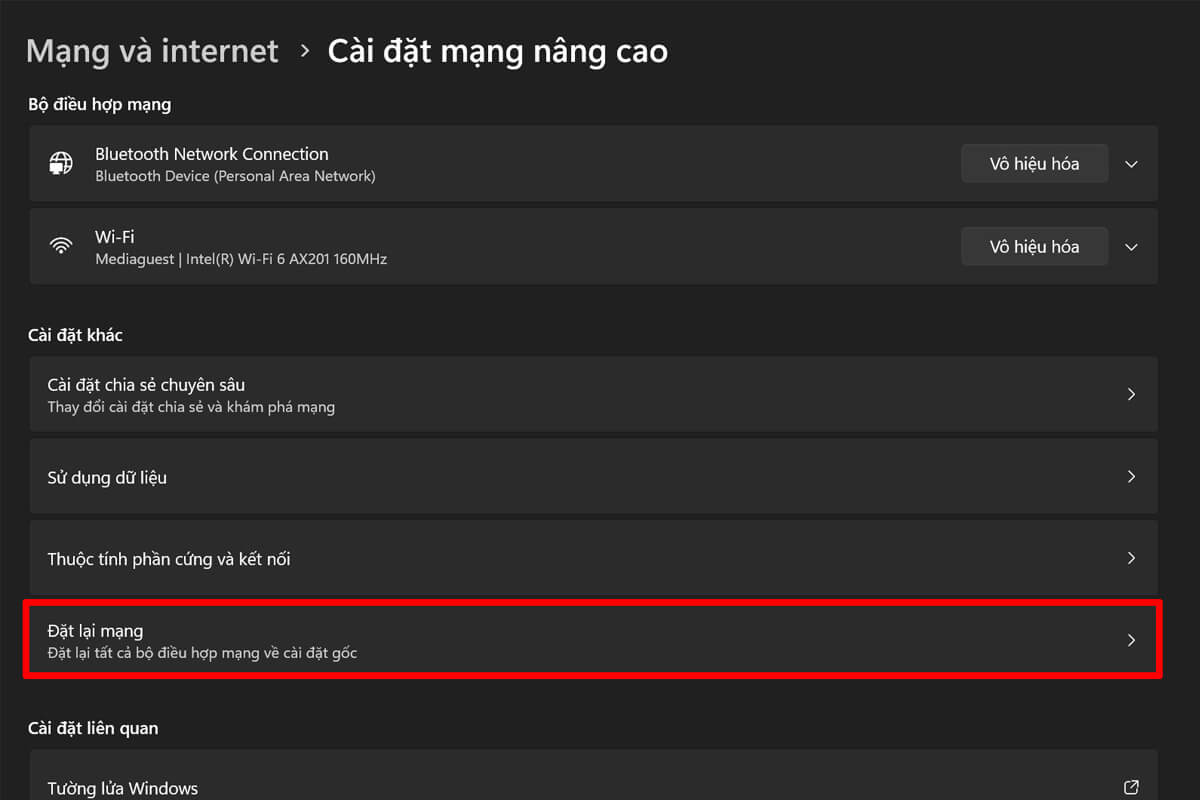Click the right chevron on Sử dụng dữ liệu
The width and height of the screenshot is (1200, 800).
pos(1131,476)
